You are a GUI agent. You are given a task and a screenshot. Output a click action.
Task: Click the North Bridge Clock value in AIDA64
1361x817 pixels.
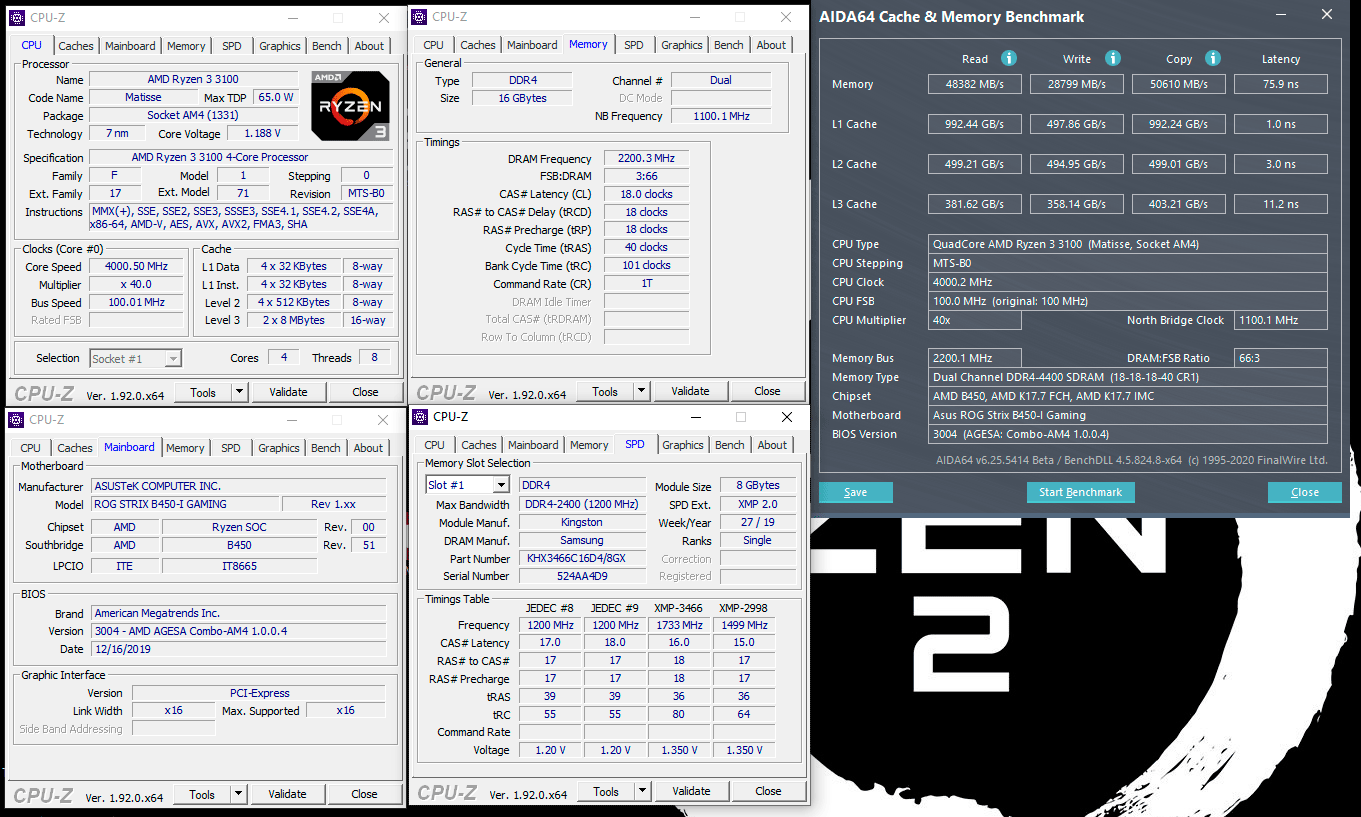click(1281, 320)
